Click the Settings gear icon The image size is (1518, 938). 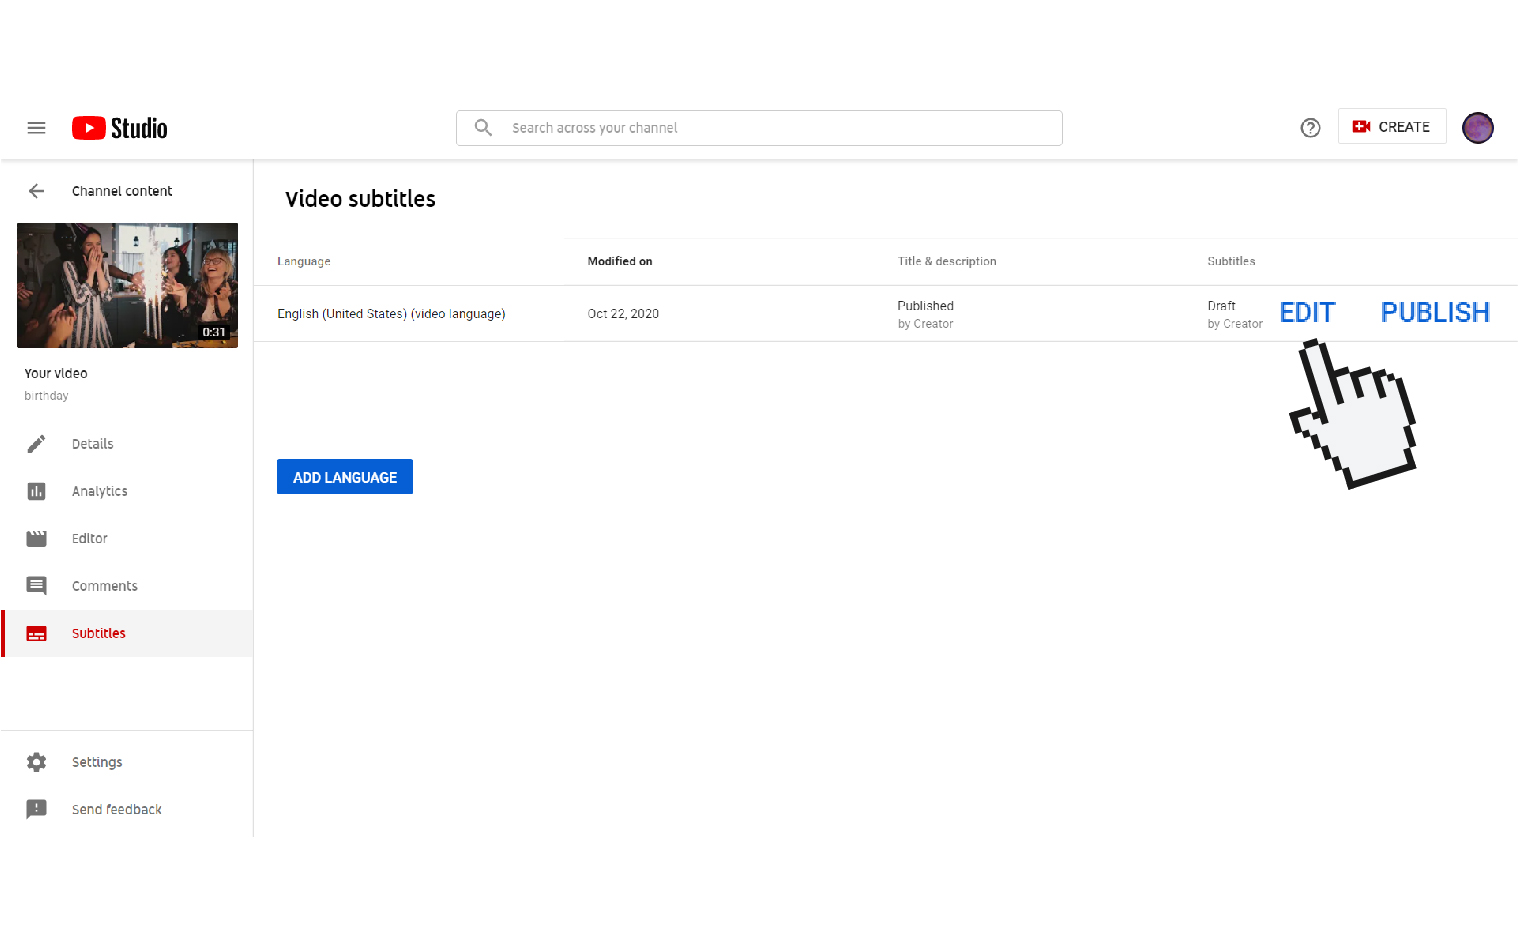point(36,762)
